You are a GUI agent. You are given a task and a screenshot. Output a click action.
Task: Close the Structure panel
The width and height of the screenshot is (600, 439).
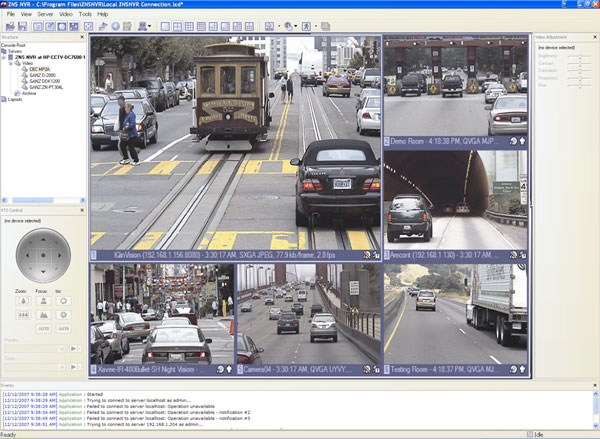82,37
